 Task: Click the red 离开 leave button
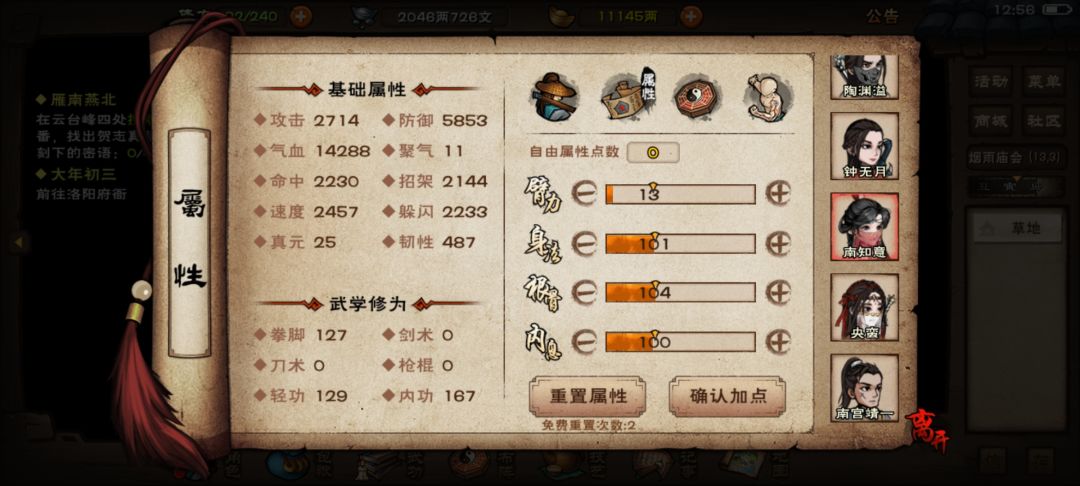click(926, 429)
